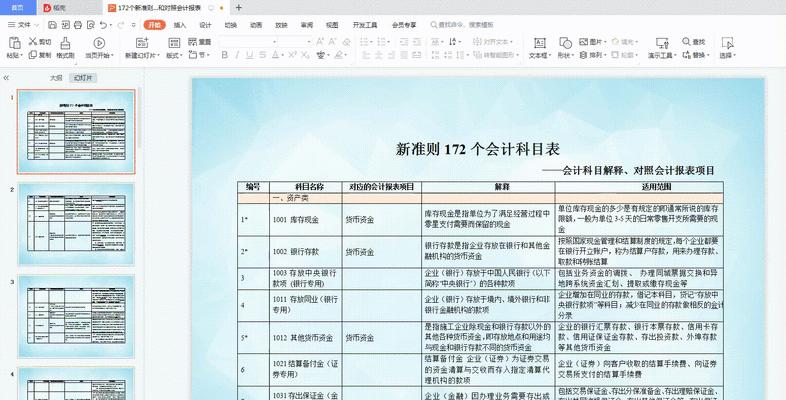786x400 pixels.
Task: Open the Transitions (切换) ribbon tab
Action: tap(231, 25)
